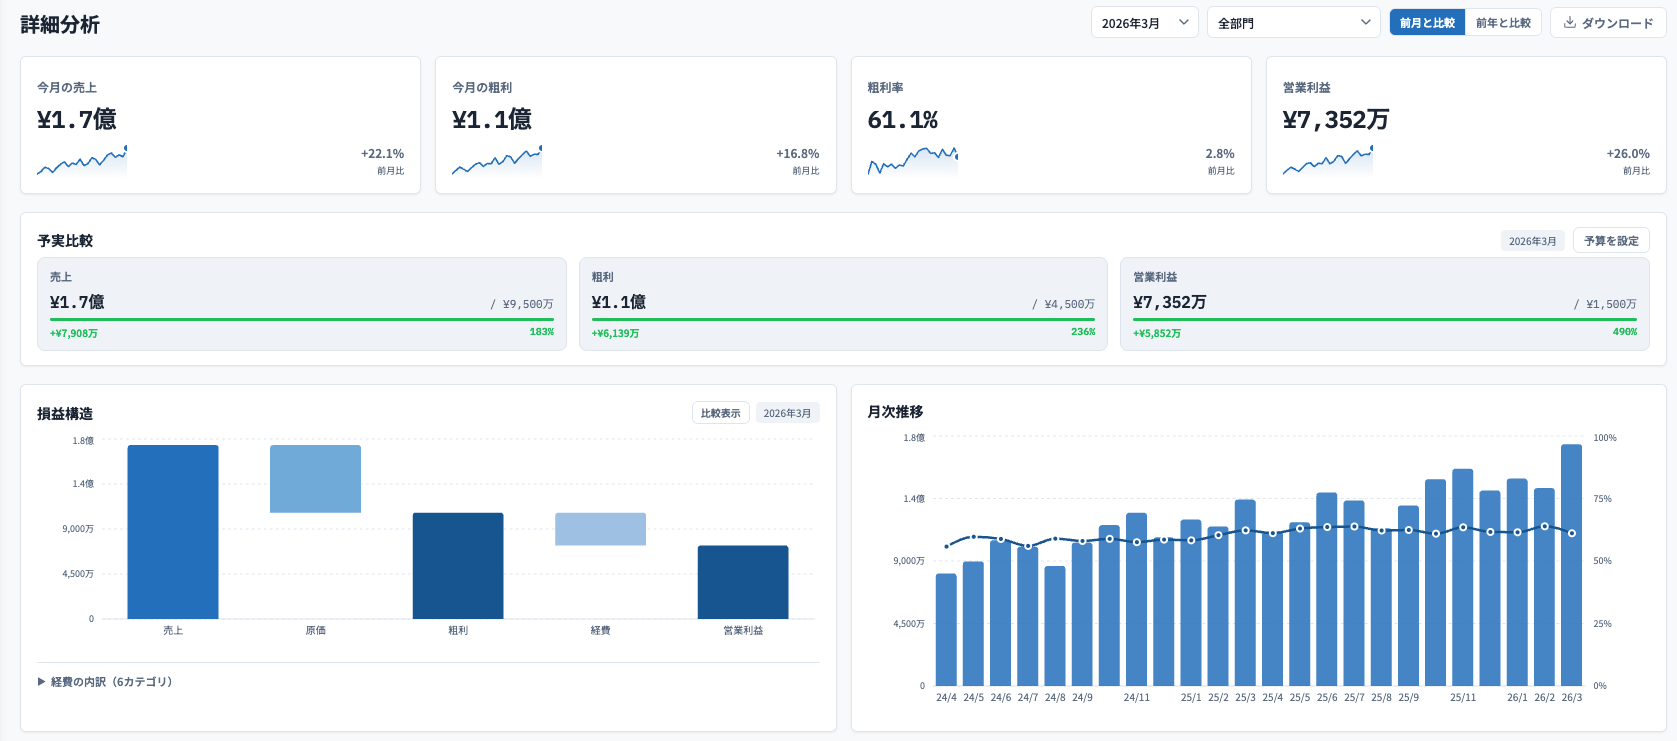Click the download icon in the header

1570,23
